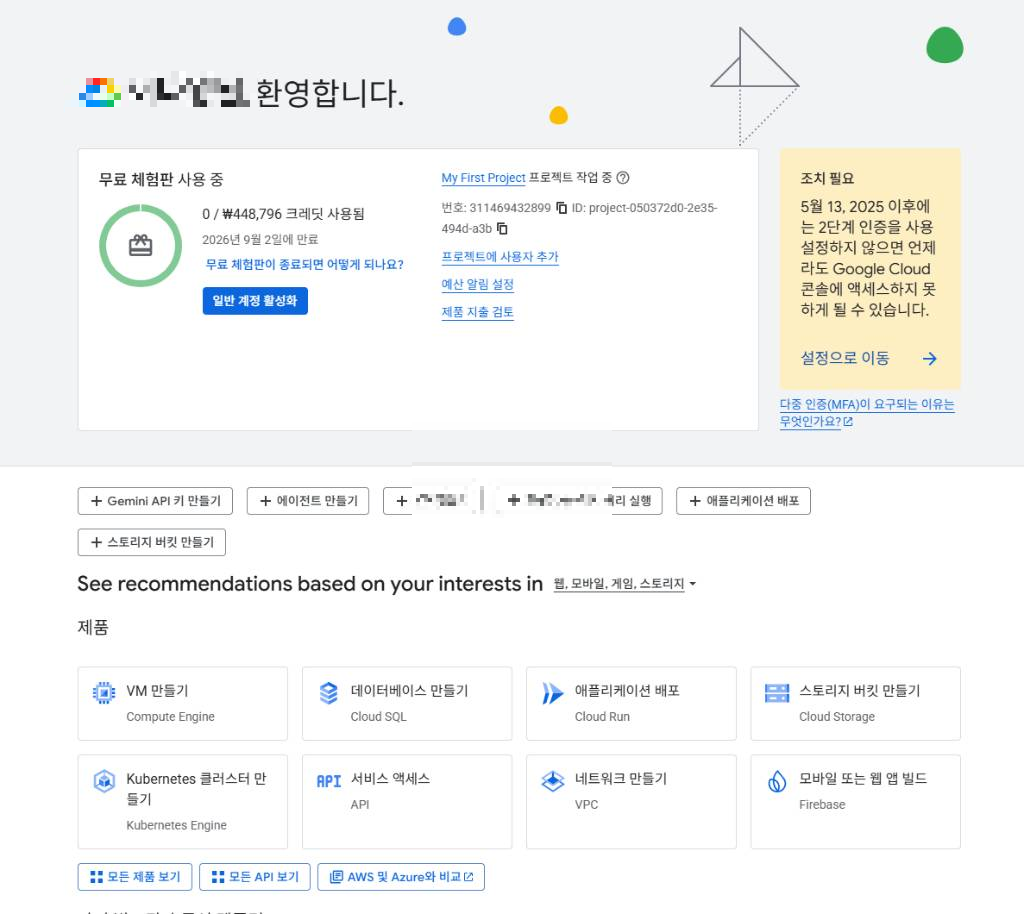1024x914 pixels.
Task: Copy the project ID ending 494d-a3b
Action: (x=502, y=228)
